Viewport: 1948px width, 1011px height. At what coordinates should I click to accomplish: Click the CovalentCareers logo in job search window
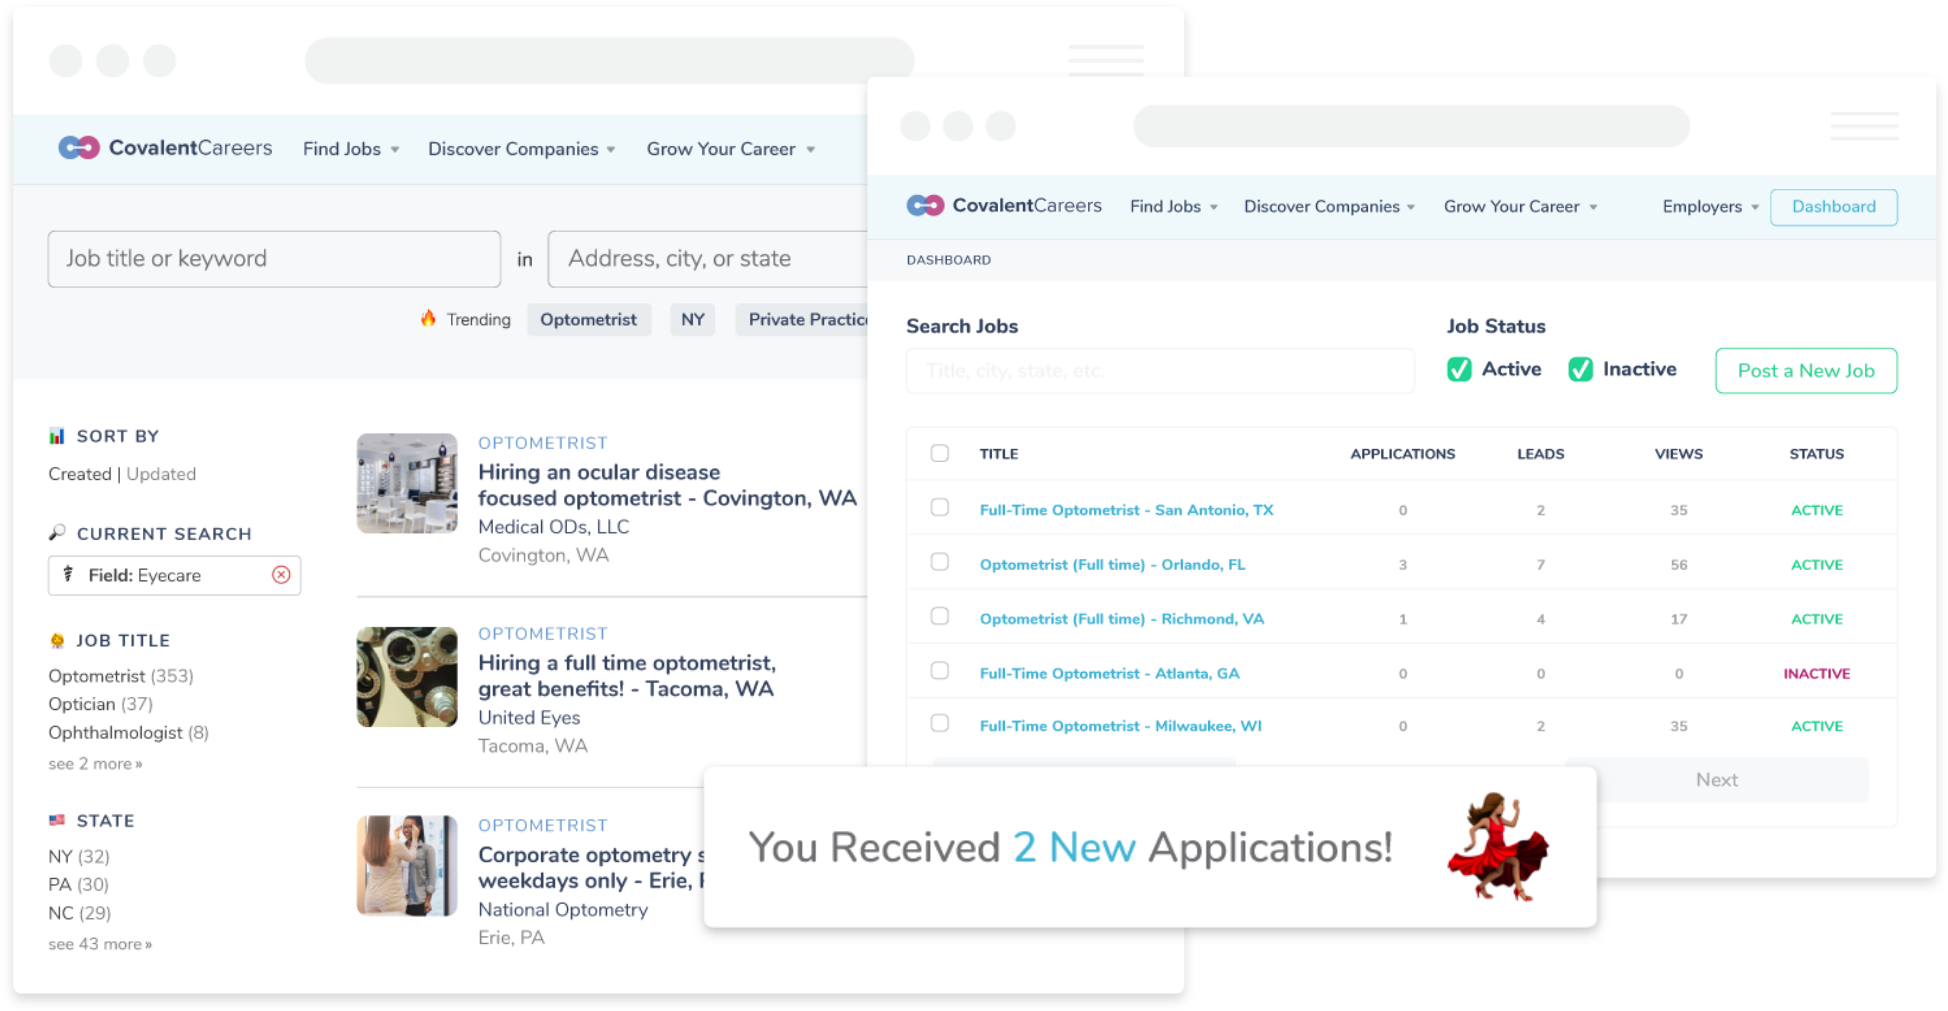[165, 148]
